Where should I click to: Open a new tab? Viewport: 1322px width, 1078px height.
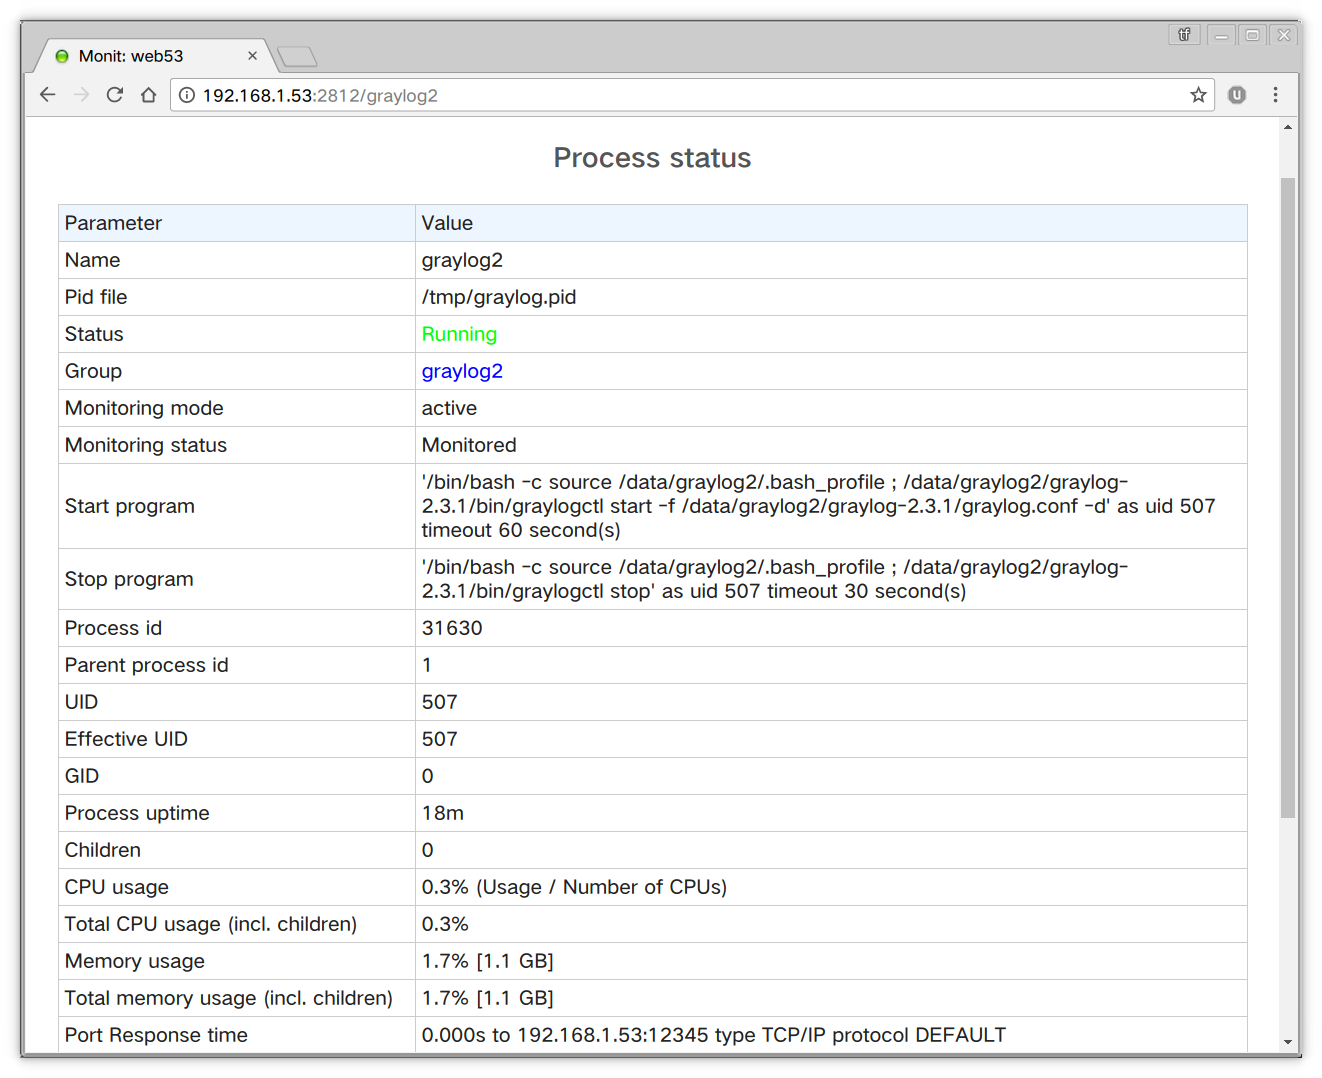[x=297, y=57]
